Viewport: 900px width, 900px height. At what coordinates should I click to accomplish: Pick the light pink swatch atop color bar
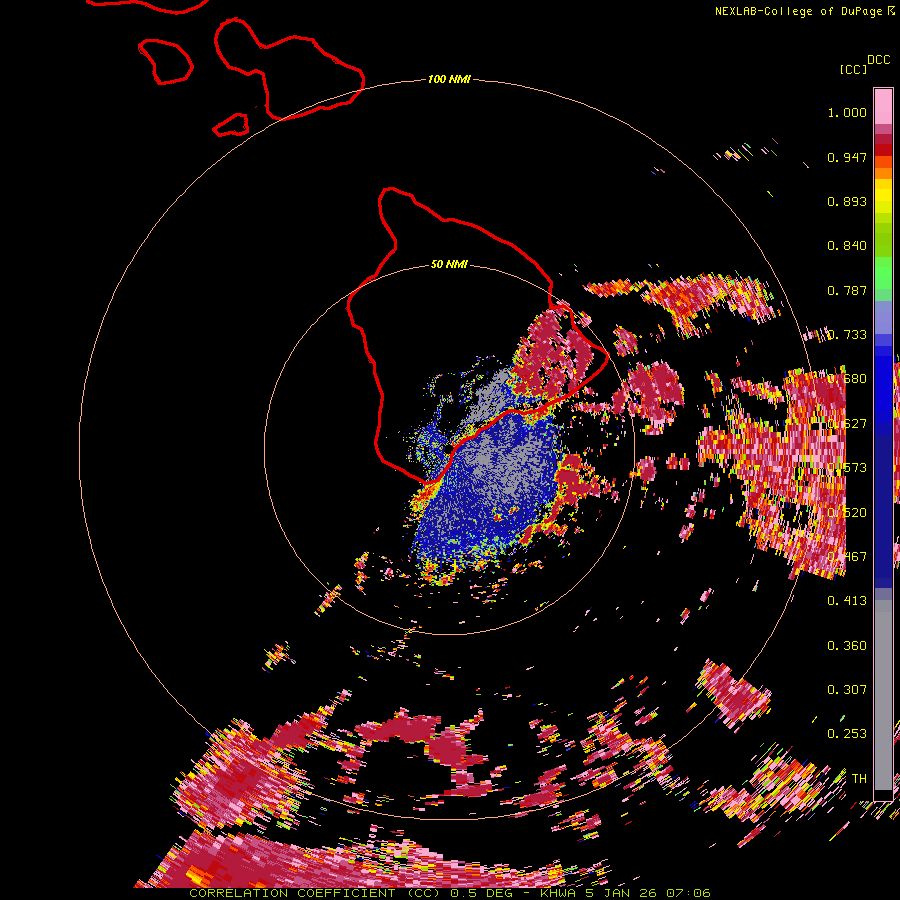coord(883,106)
